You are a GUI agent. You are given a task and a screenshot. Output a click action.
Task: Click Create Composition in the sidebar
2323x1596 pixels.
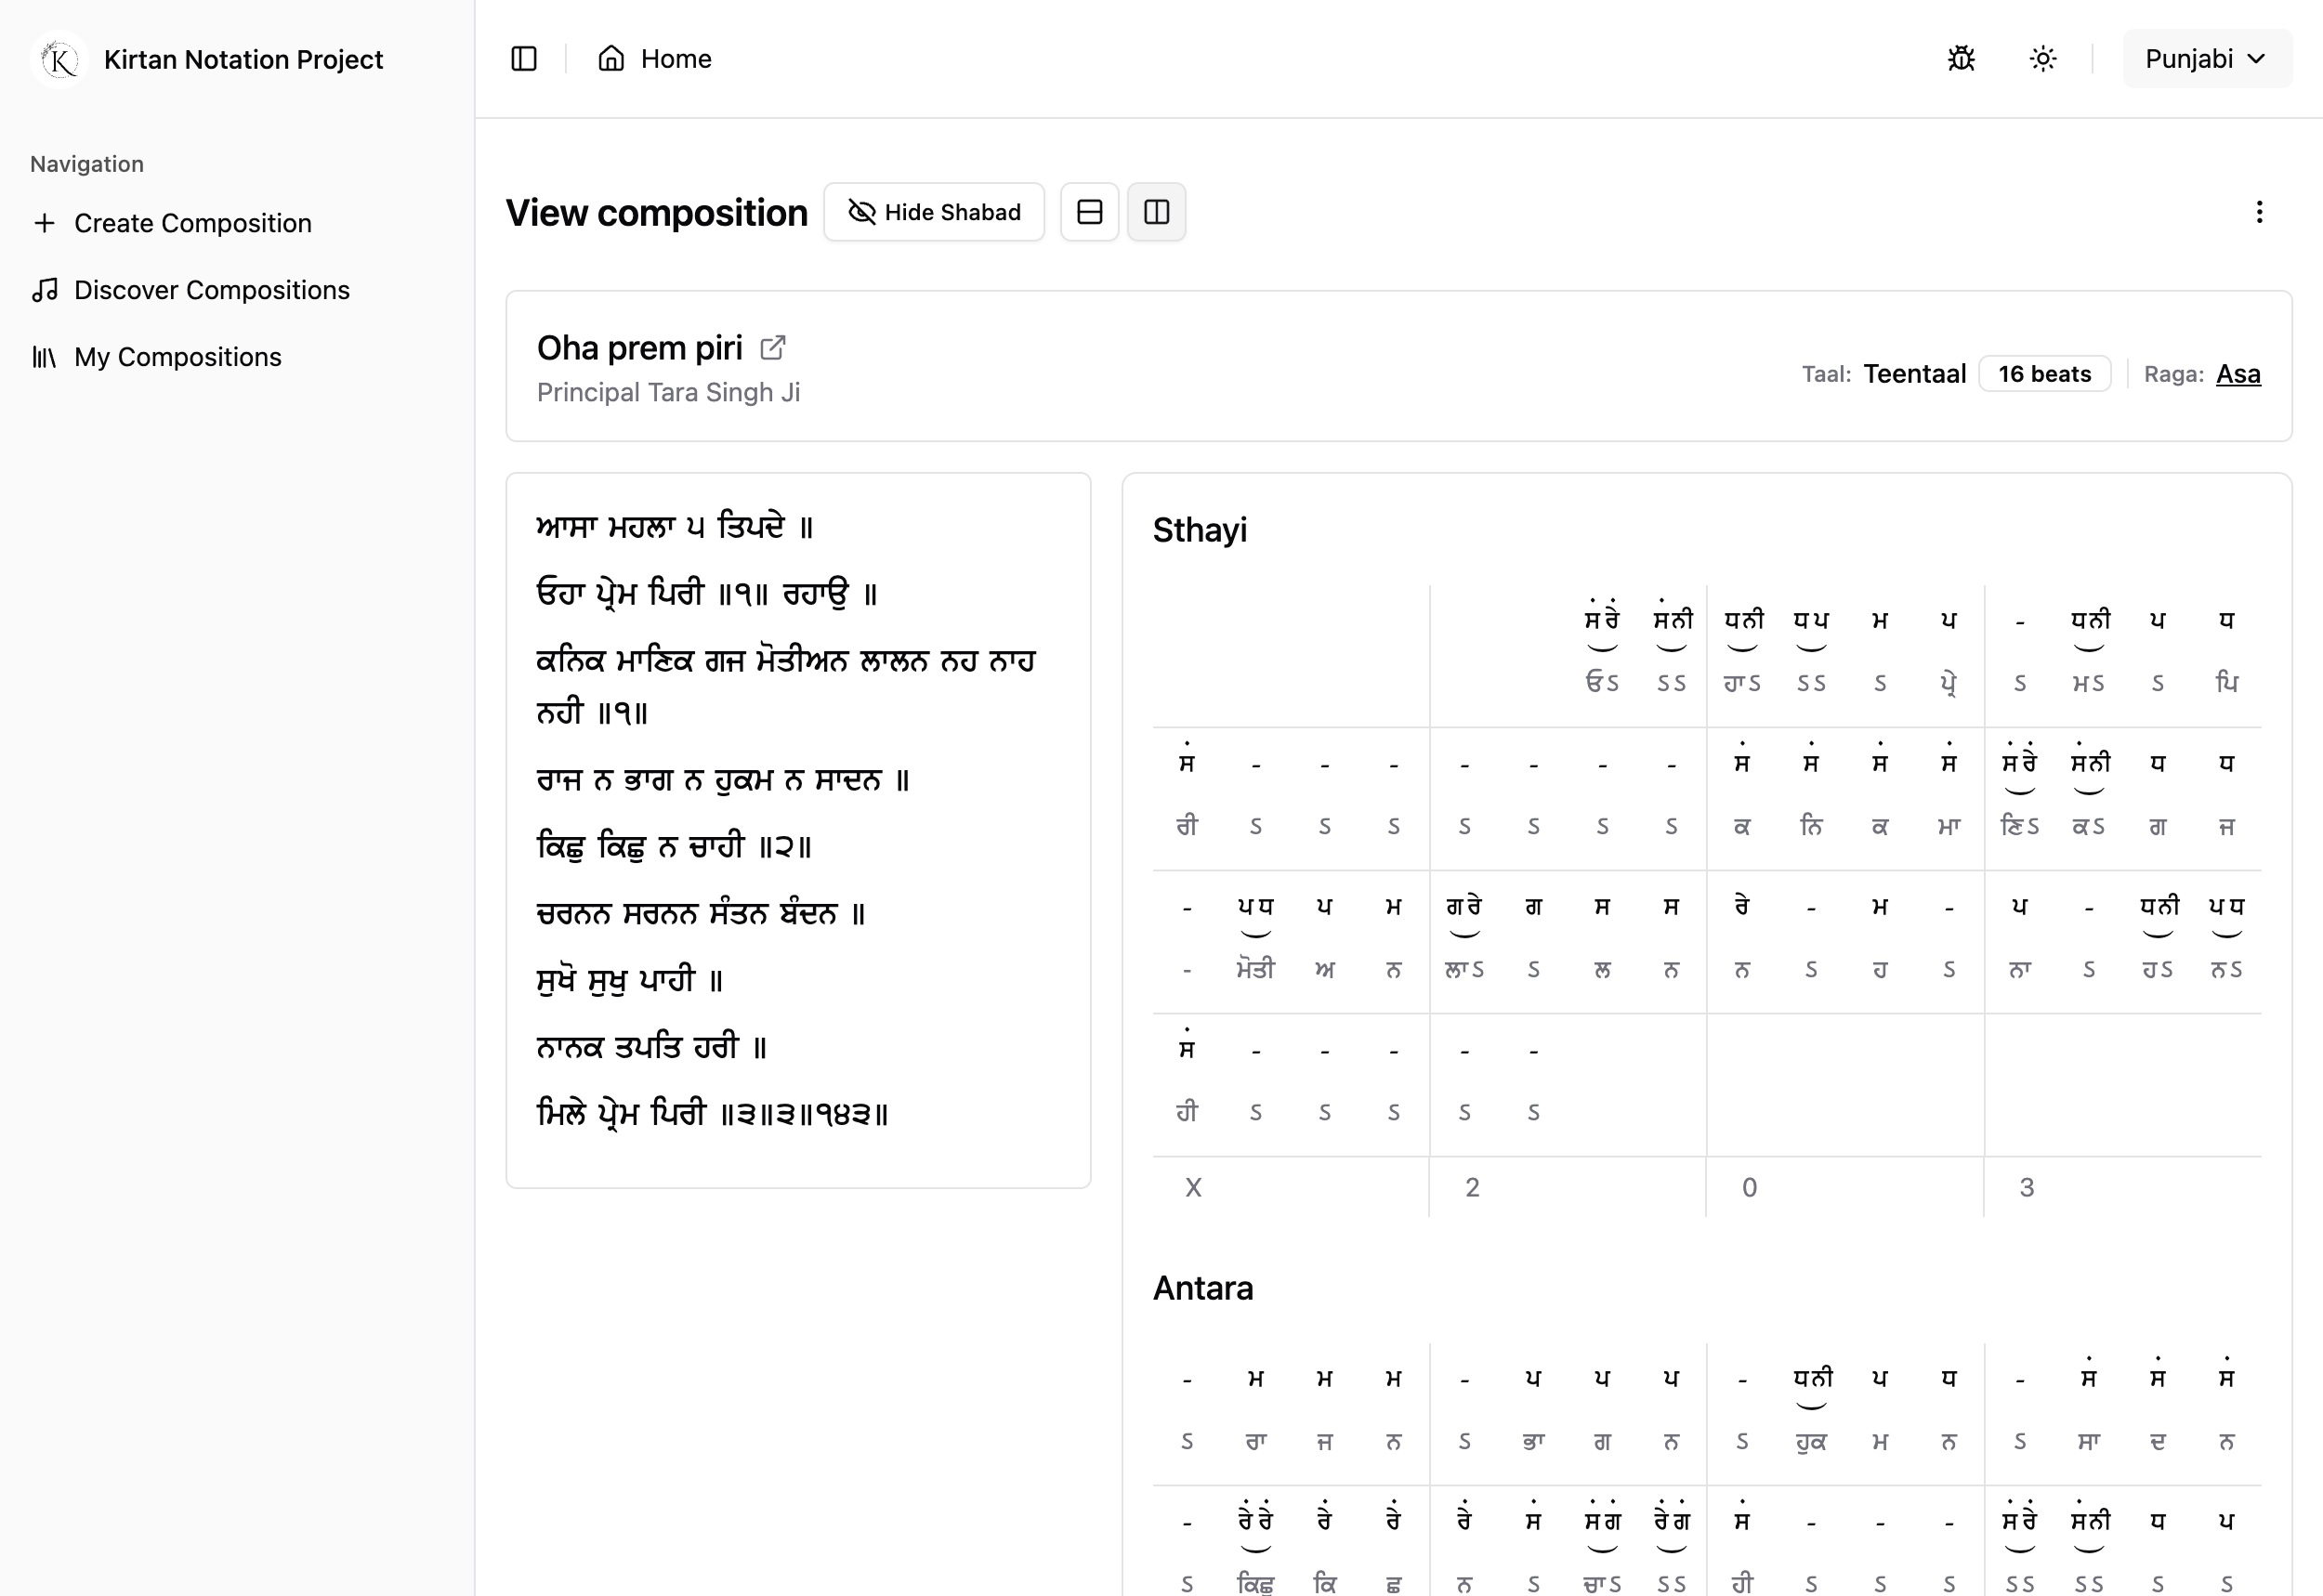[193, 222]
